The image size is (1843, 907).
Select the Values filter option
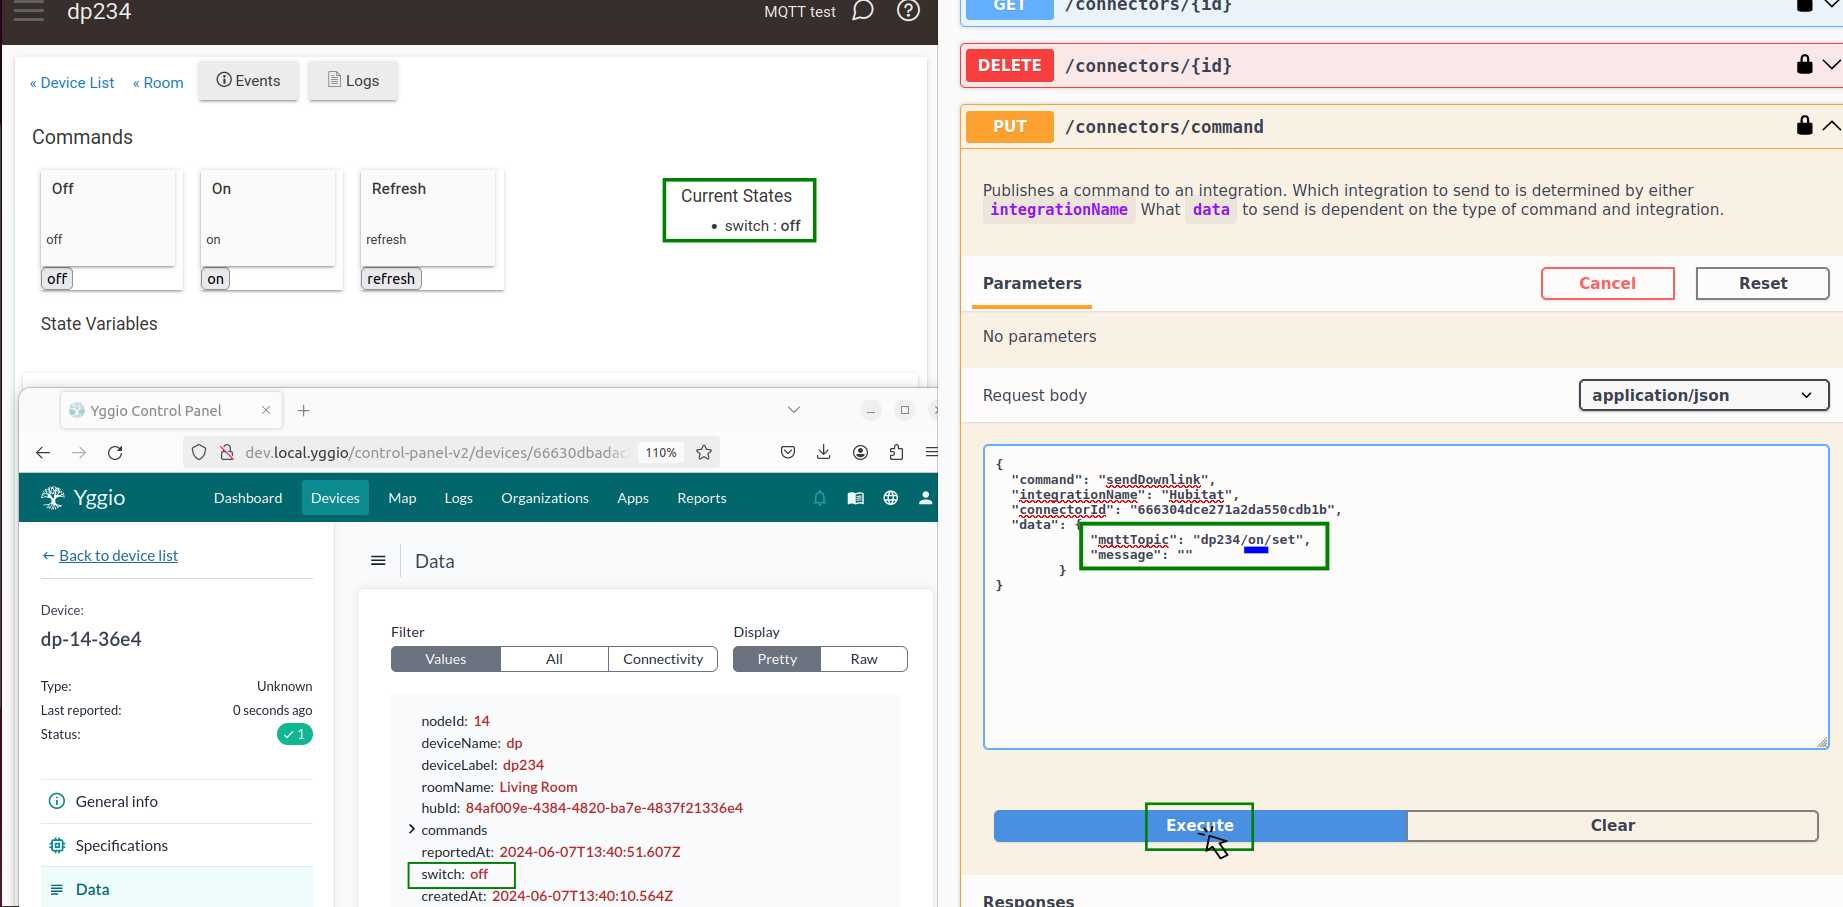tap(445, 659)
